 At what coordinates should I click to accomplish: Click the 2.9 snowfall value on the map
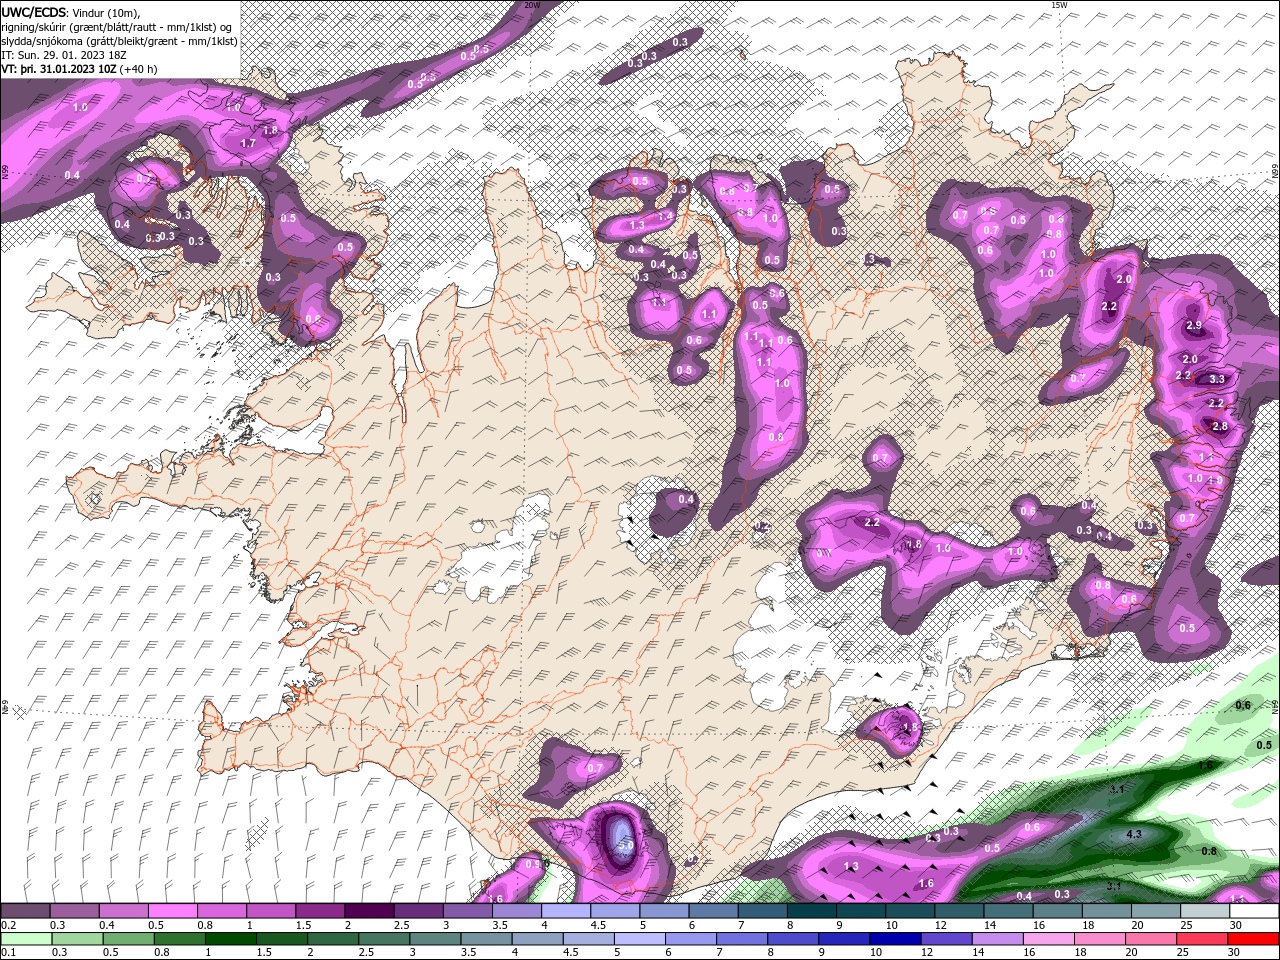tap(1193, 325)
